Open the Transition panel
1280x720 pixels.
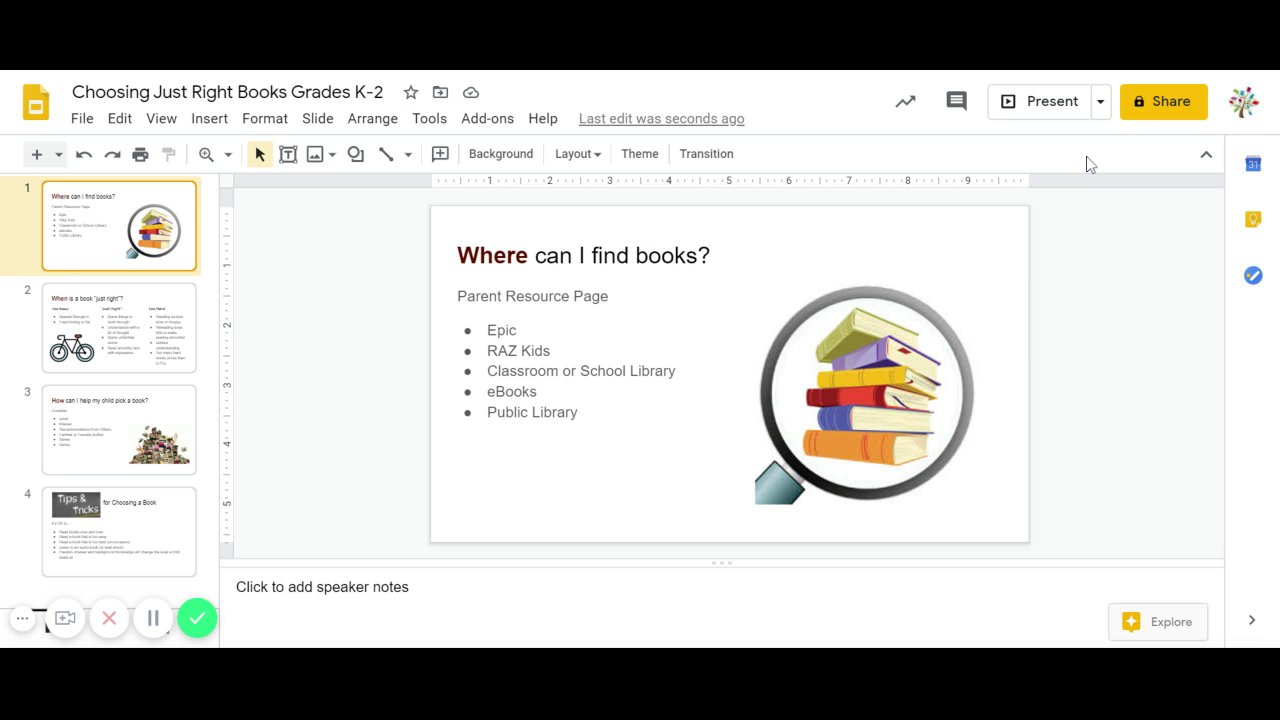(706, 154)
